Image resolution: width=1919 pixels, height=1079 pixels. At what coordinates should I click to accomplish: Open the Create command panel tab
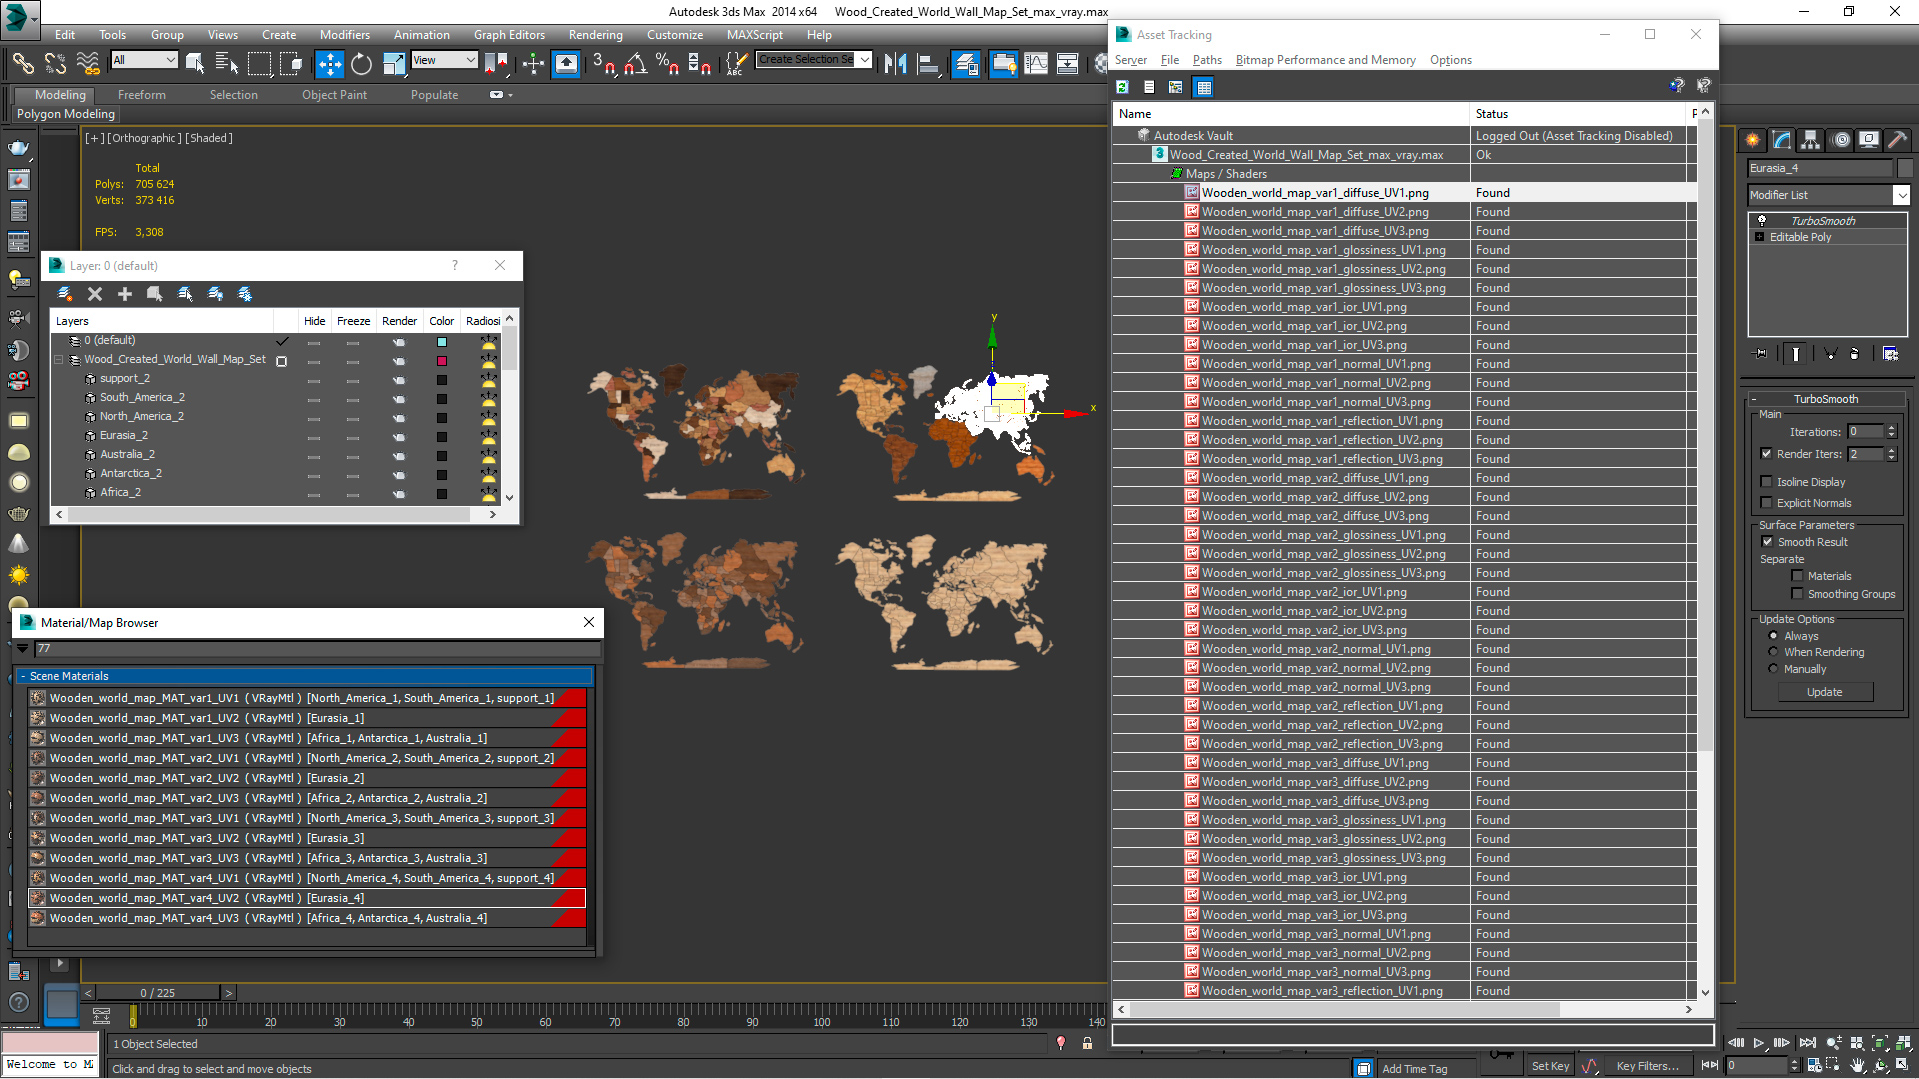[1753, 140]
